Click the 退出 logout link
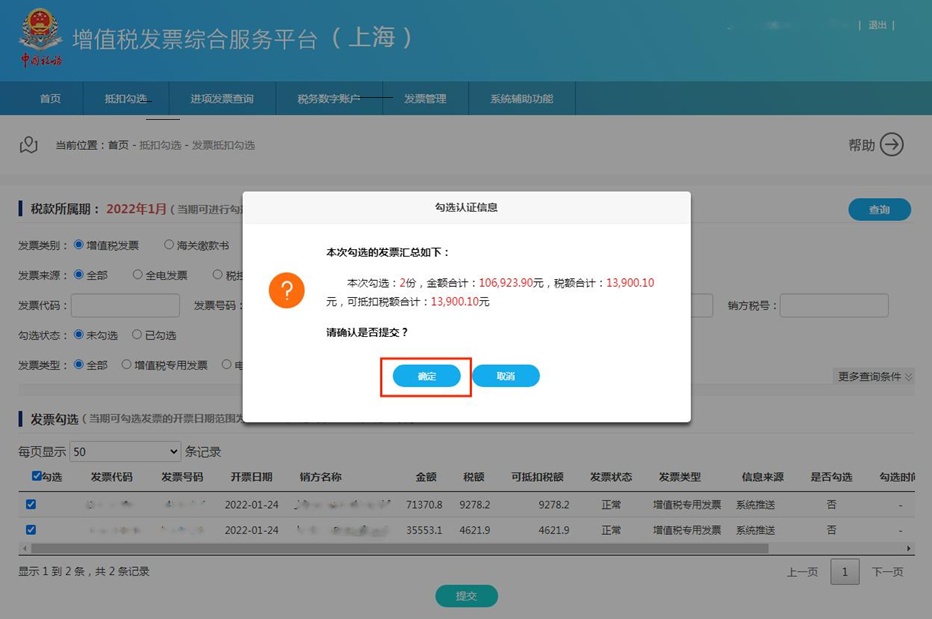The height and width of the screenshot is (619, 932). tap(877, 25)
